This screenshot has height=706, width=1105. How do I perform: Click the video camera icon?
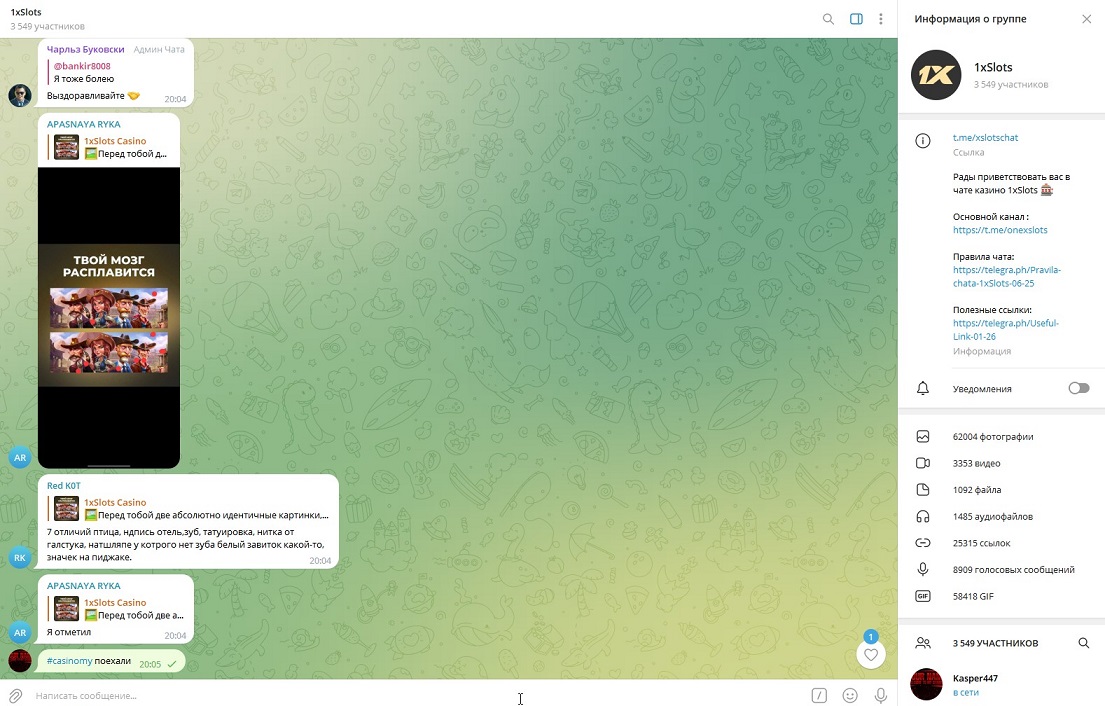[x=922, y=463]
